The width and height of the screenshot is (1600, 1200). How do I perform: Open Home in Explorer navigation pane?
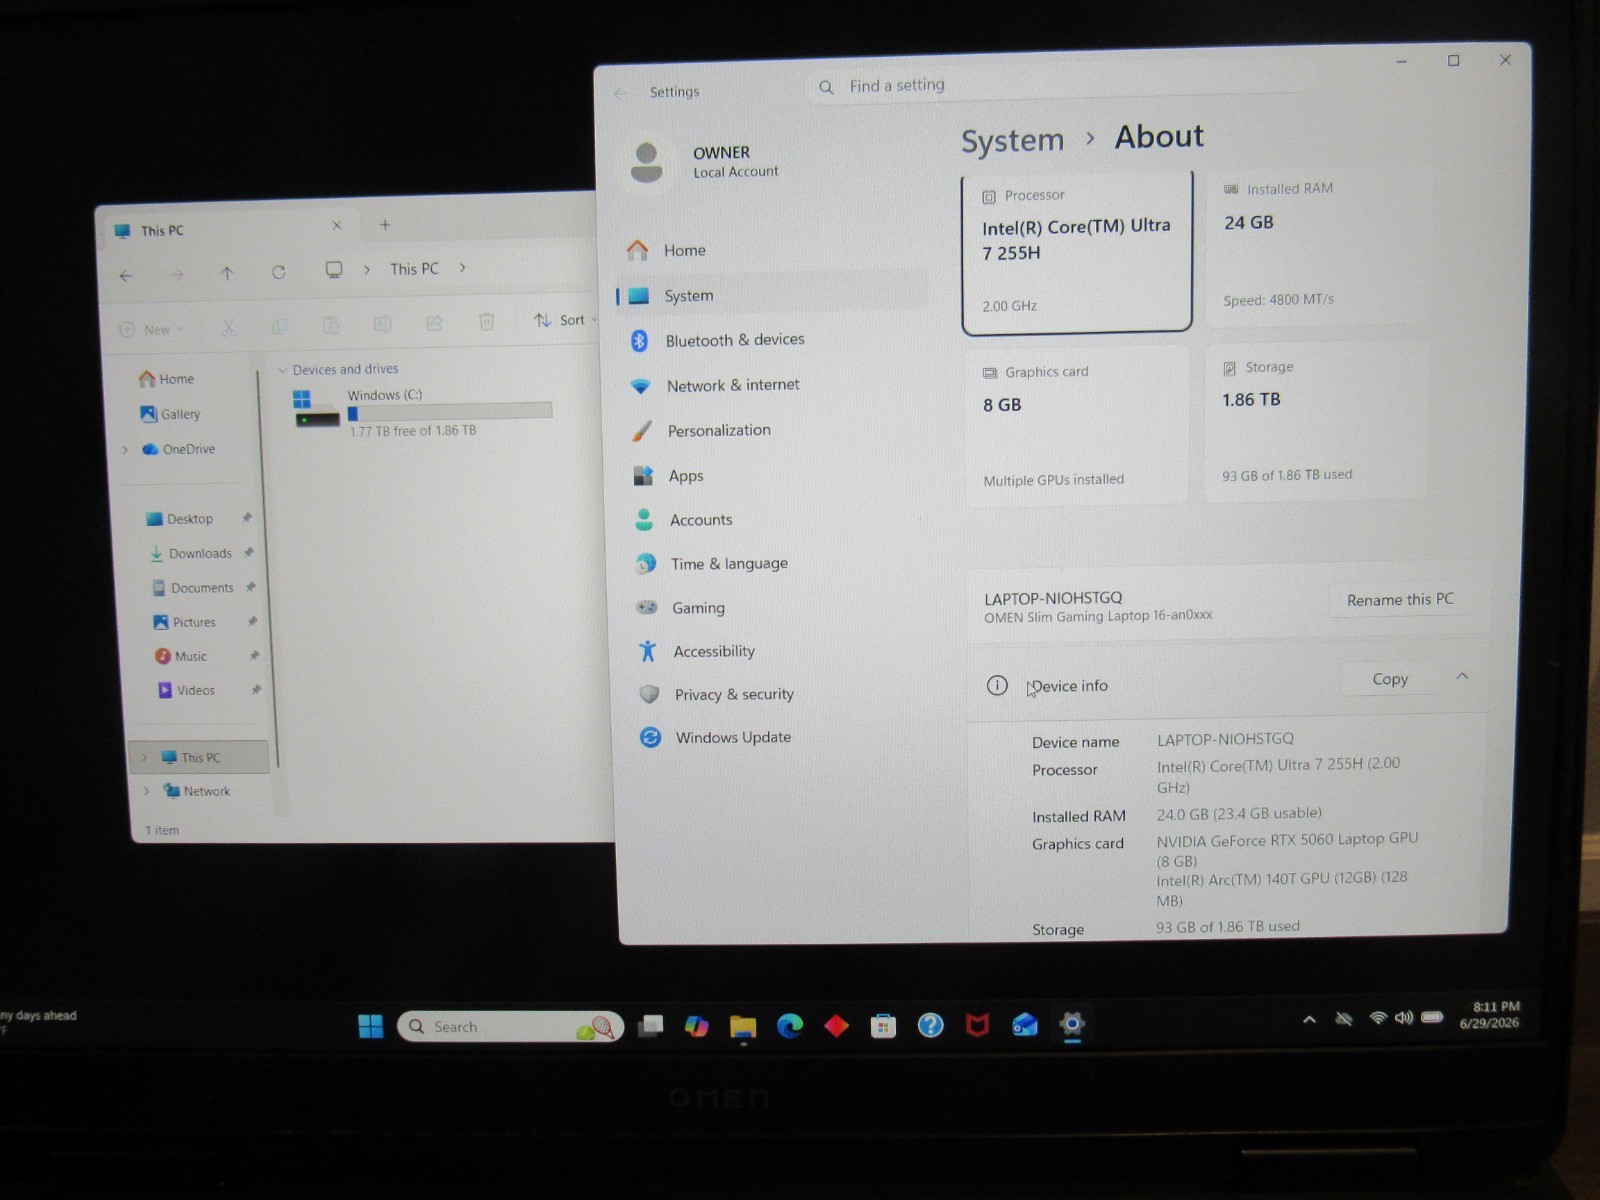click(167, 379)
